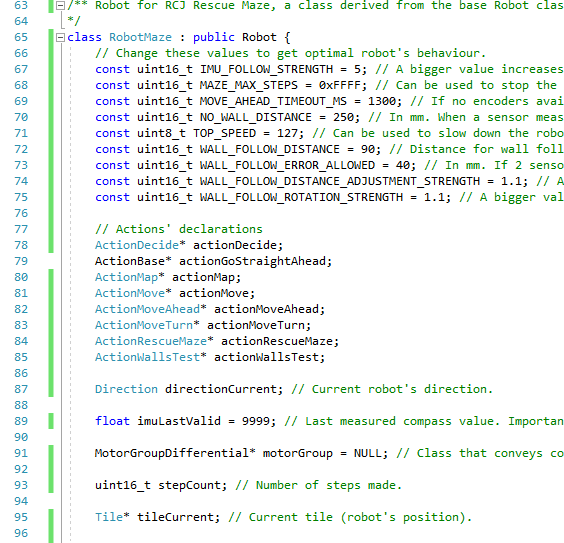This screenshot has width=564, height=543.
Task: Collapse the comment block at line 63
Action: (x=60, y=5)
